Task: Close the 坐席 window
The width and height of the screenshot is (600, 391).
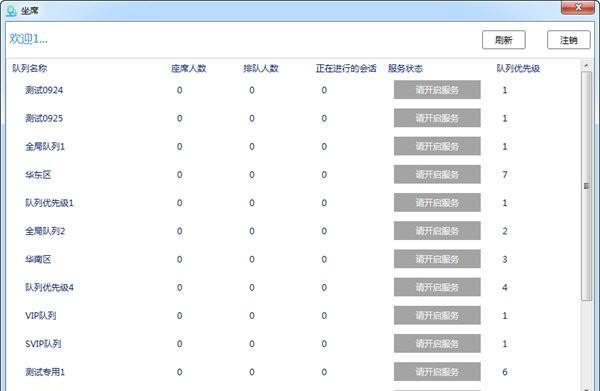Action: click(577, 7)
